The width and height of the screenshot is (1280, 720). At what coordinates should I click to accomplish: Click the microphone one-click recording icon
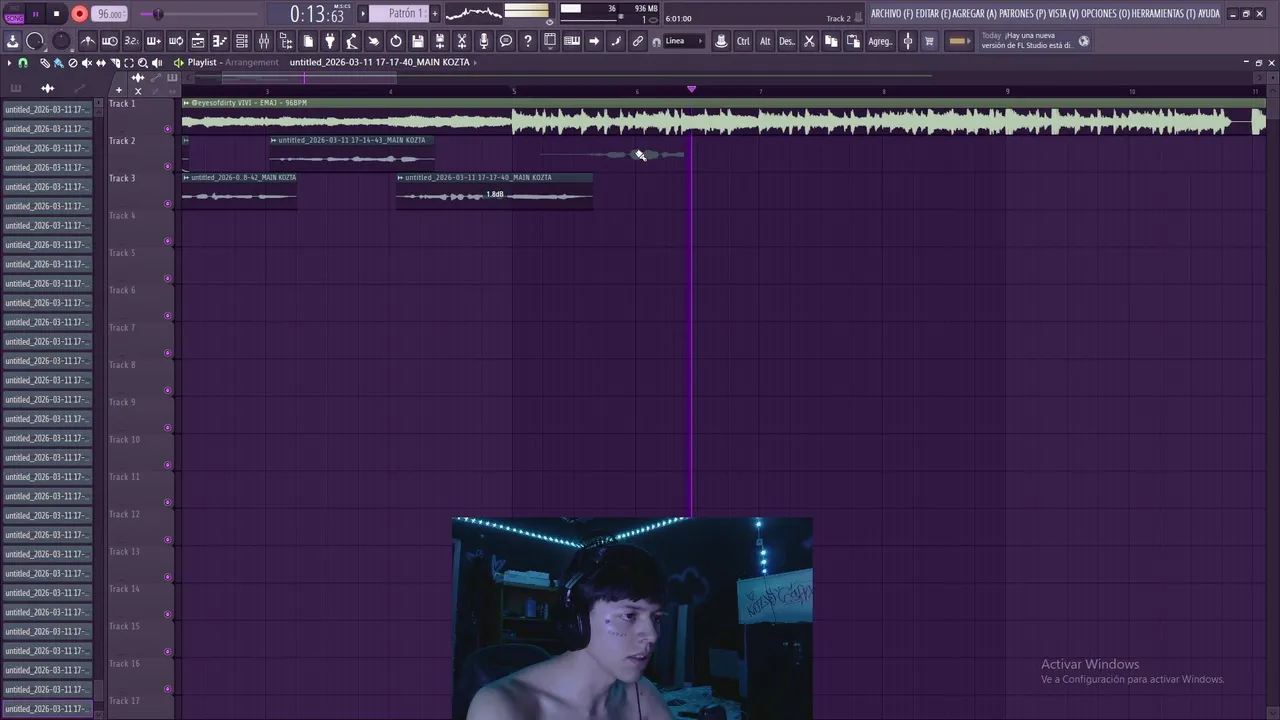(484, 41)
